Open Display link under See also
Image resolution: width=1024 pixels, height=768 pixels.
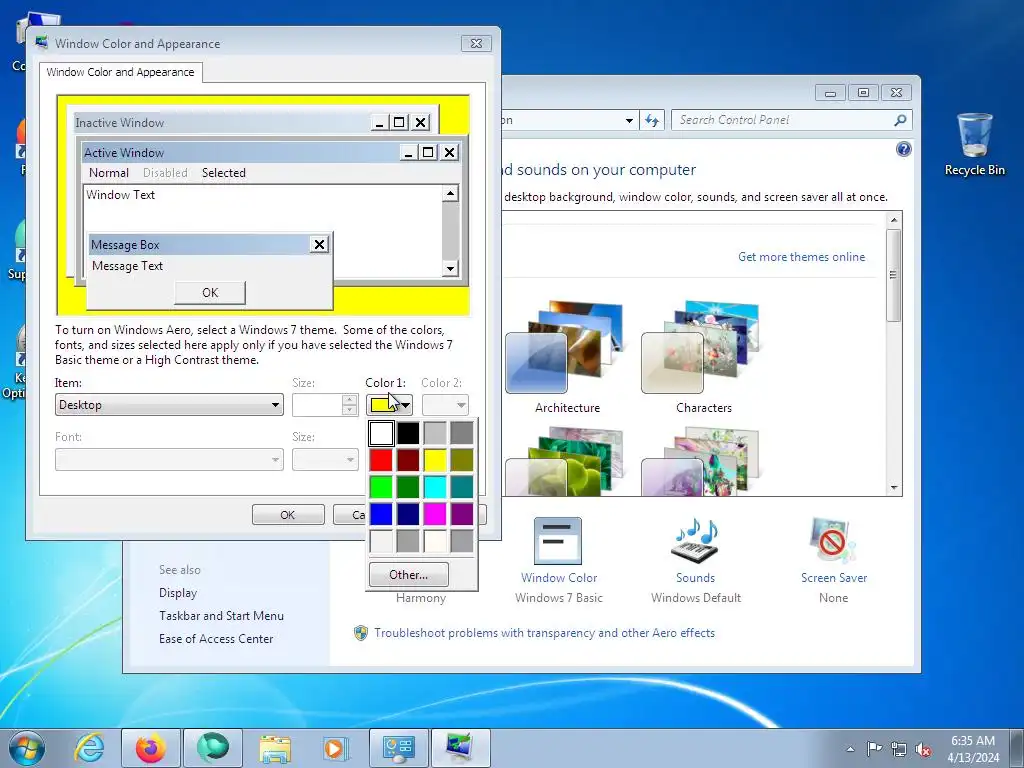click(x=178, y=593)
